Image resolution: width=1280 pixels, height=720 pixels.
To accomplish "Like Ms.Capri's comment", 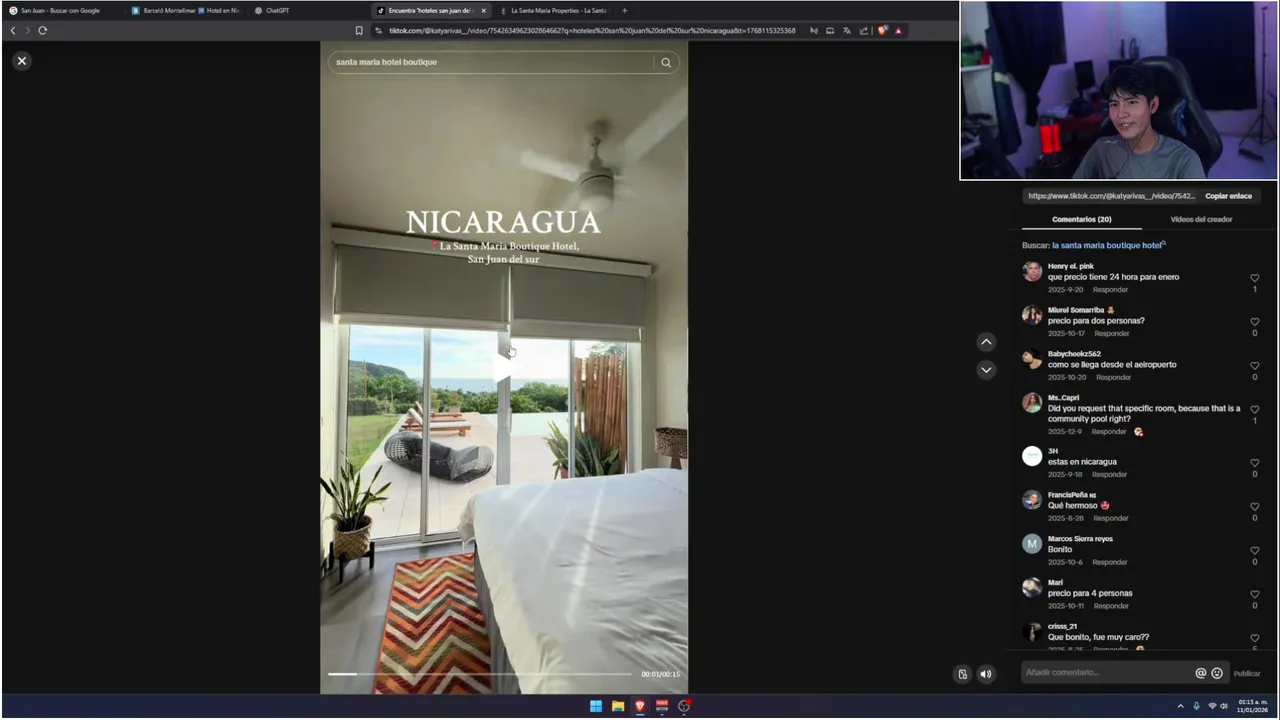I will (1255, 409).
